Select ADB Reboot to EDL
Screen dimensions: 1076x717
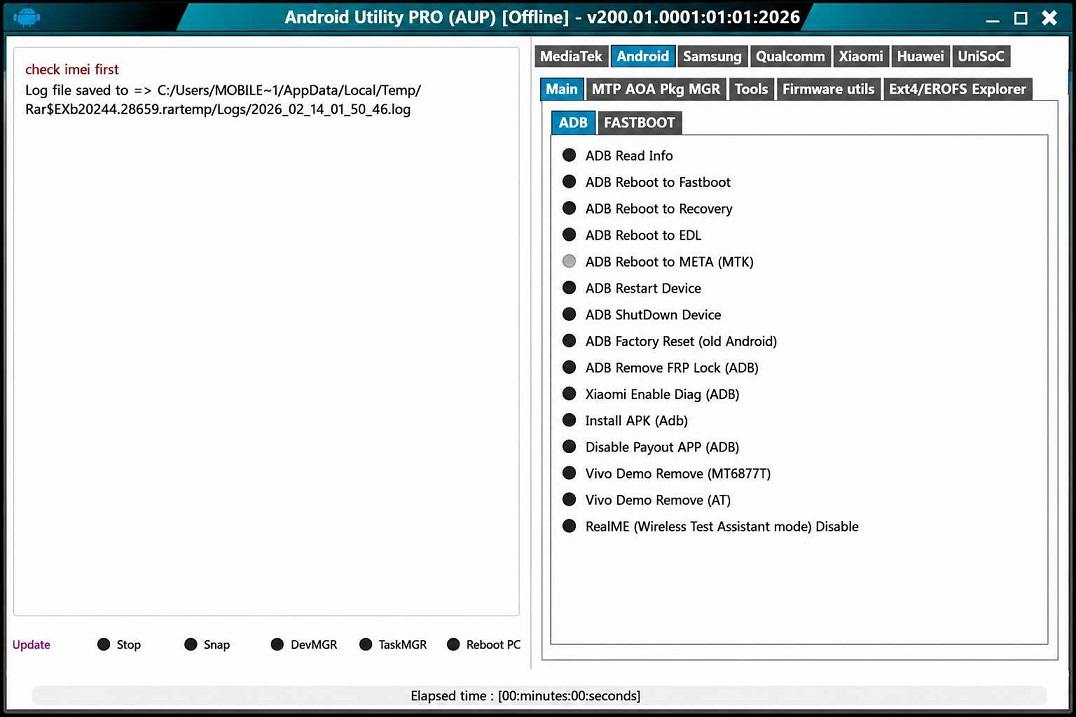pyautogui.click(x=632, y=235)
